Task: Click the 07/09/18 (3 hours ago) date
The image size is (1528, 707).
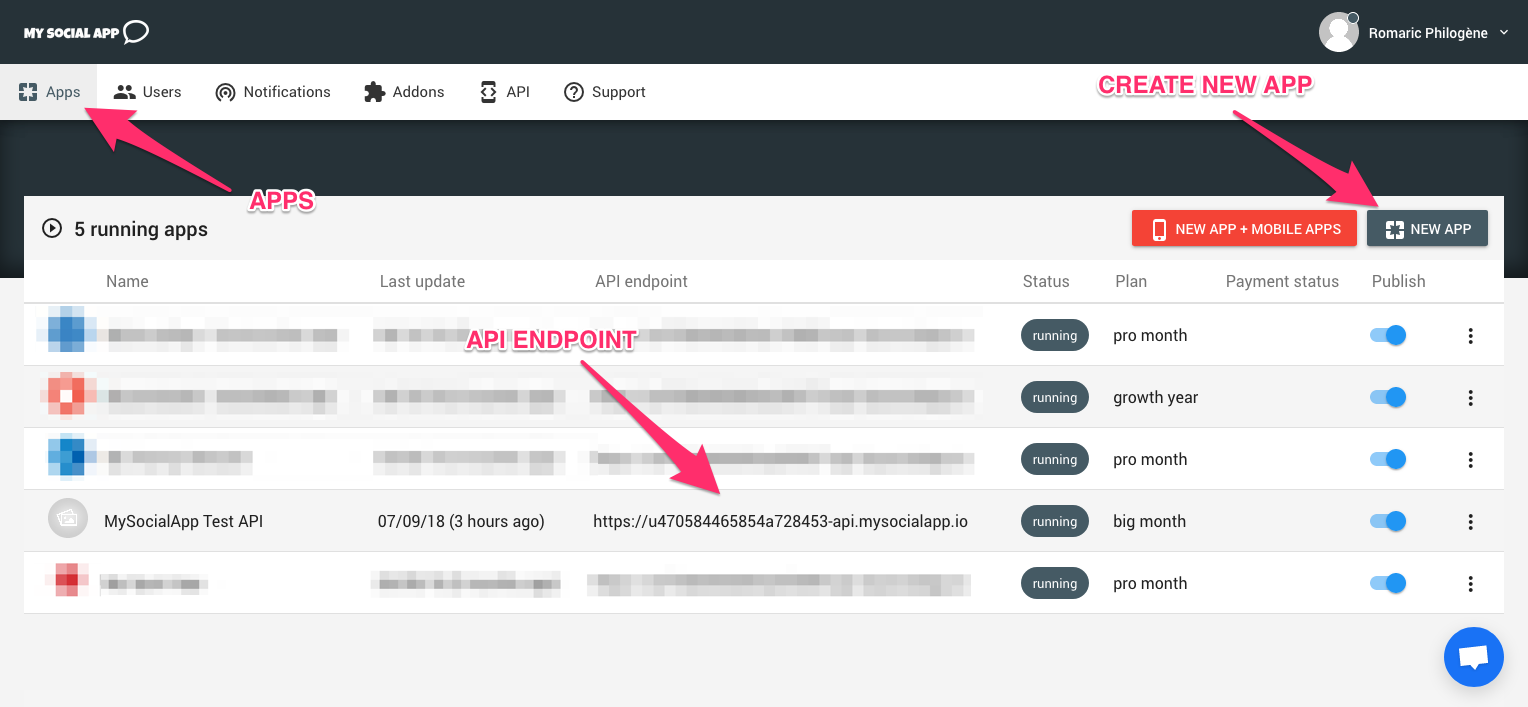Action: 461,521
